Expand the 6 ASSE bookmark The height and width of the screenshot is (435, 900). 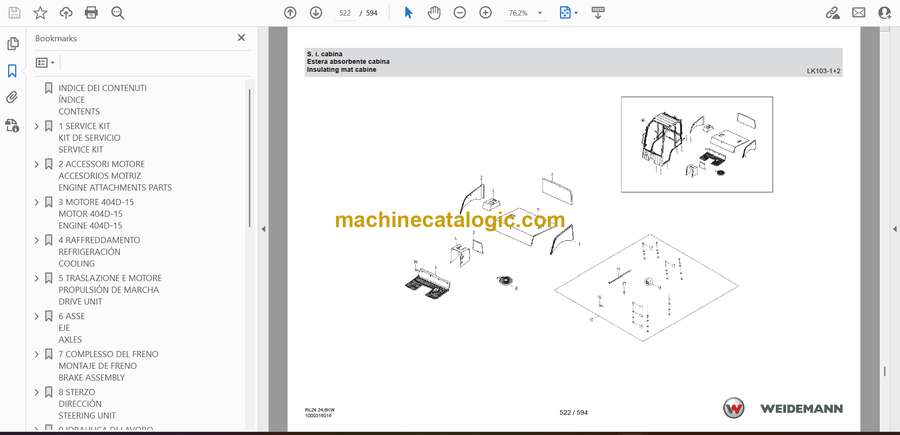37,316
